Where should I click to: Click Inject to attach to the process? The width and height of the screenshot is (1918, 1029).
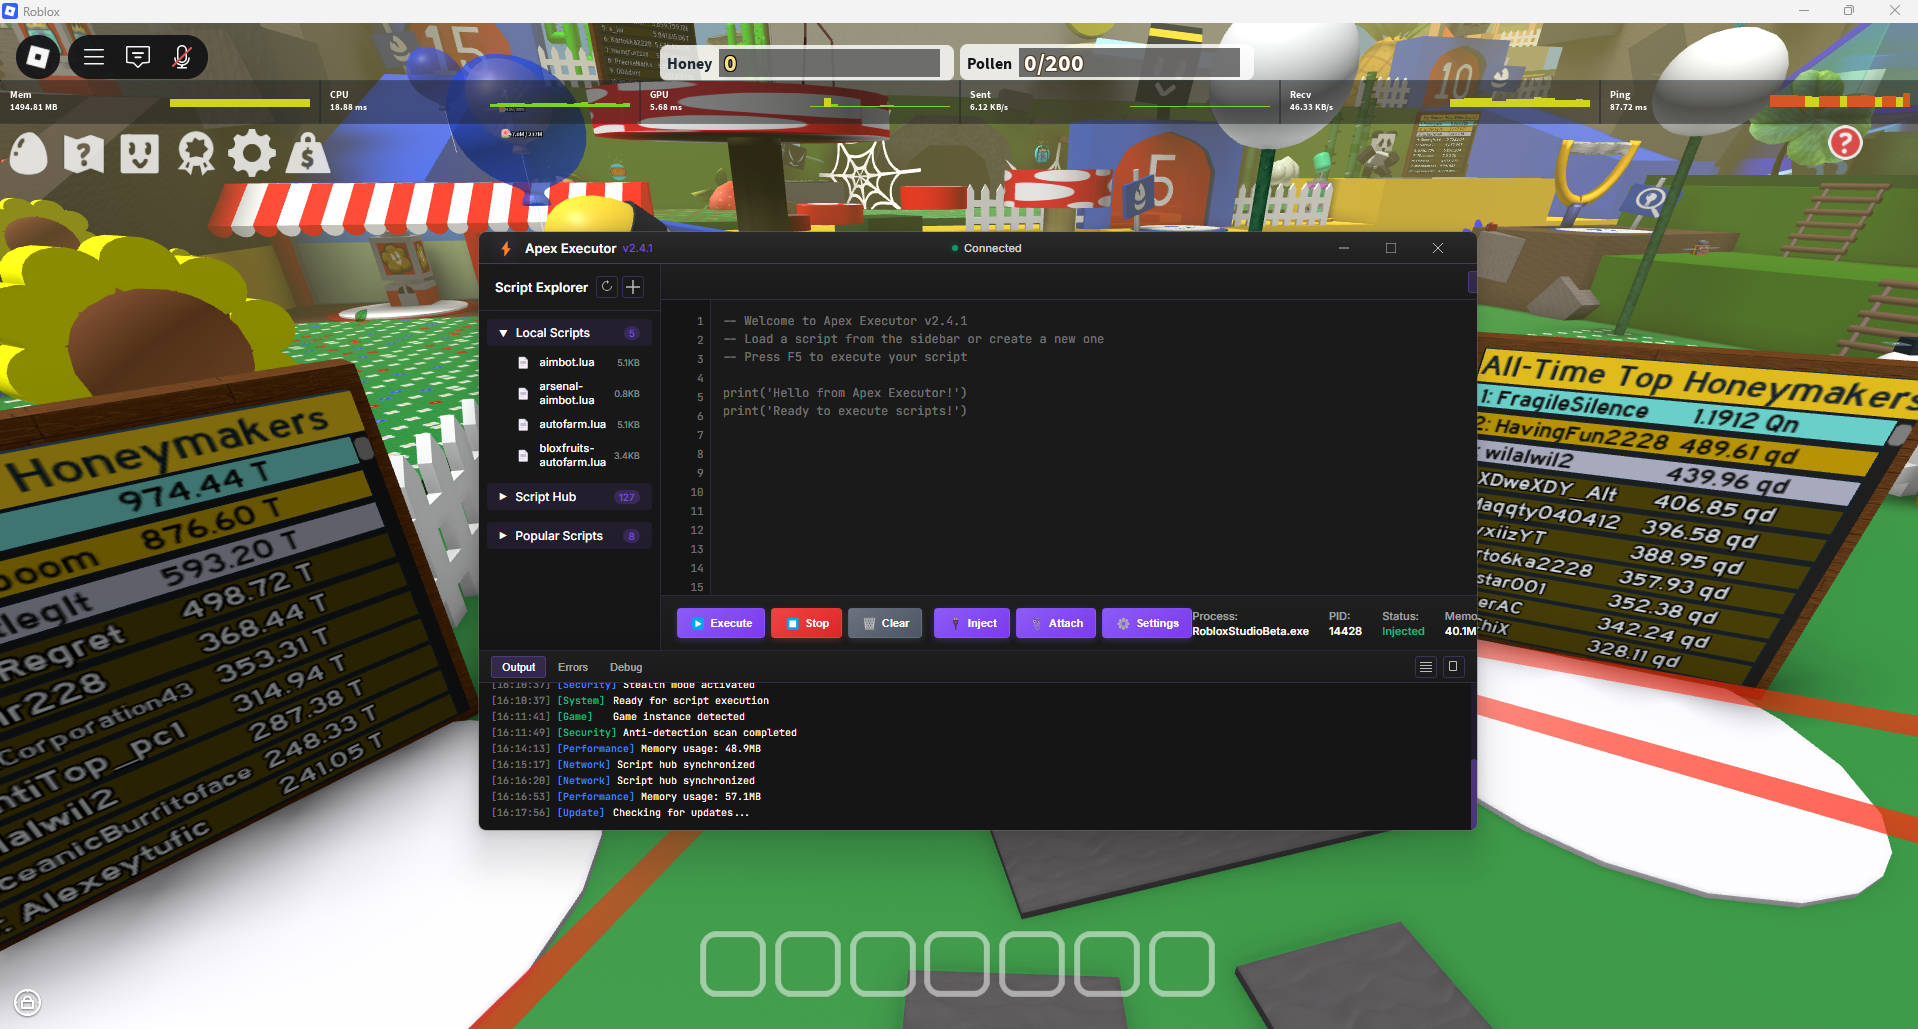[970, 623]
